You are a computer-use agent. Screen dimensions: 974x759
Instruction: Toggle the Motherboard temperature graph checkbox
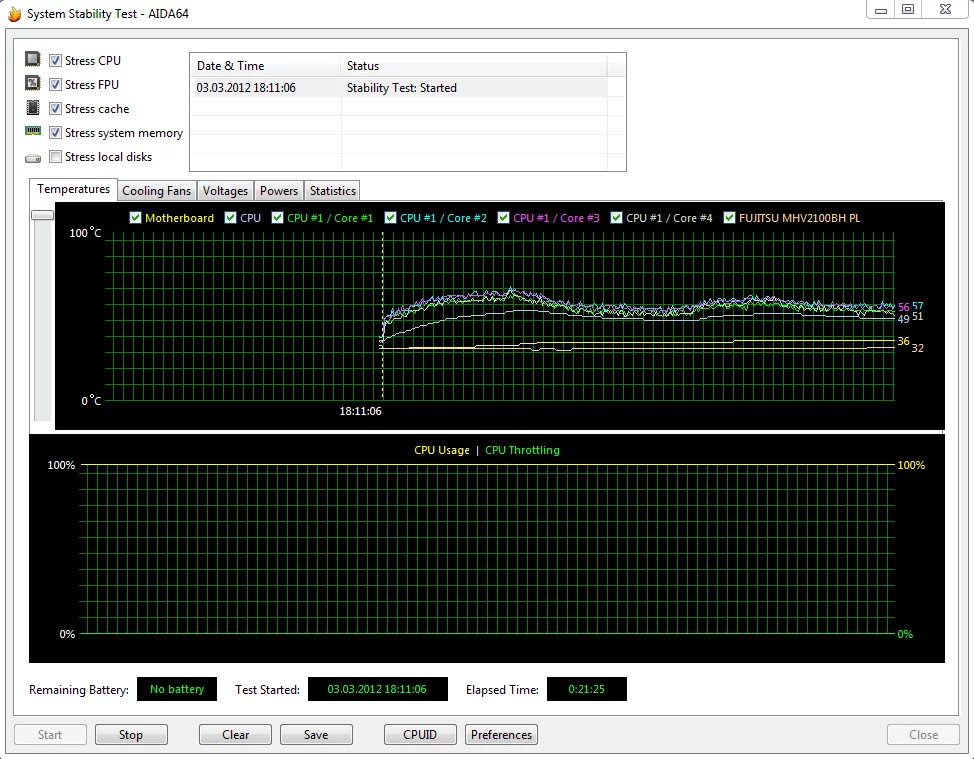136,218
